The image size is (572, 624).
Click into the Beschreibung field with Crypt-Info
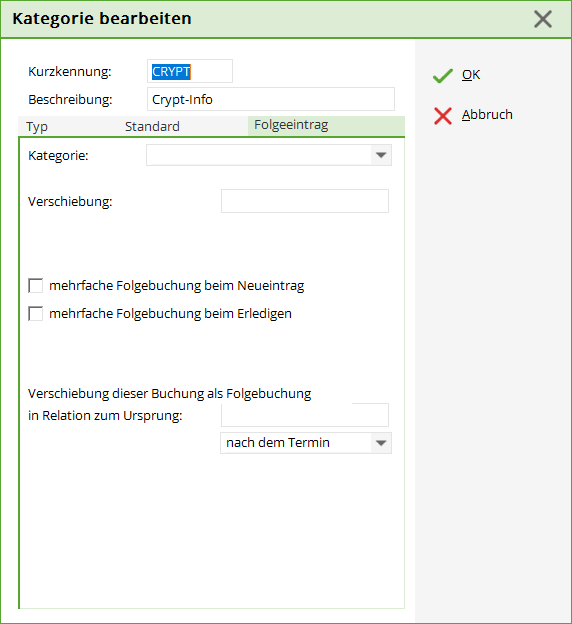pos(271,99)
